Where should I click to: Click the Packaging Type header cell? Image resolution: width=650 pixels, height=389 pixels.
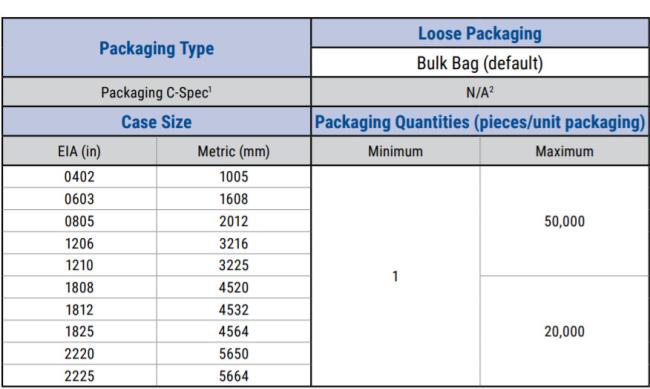coord(157,48)
